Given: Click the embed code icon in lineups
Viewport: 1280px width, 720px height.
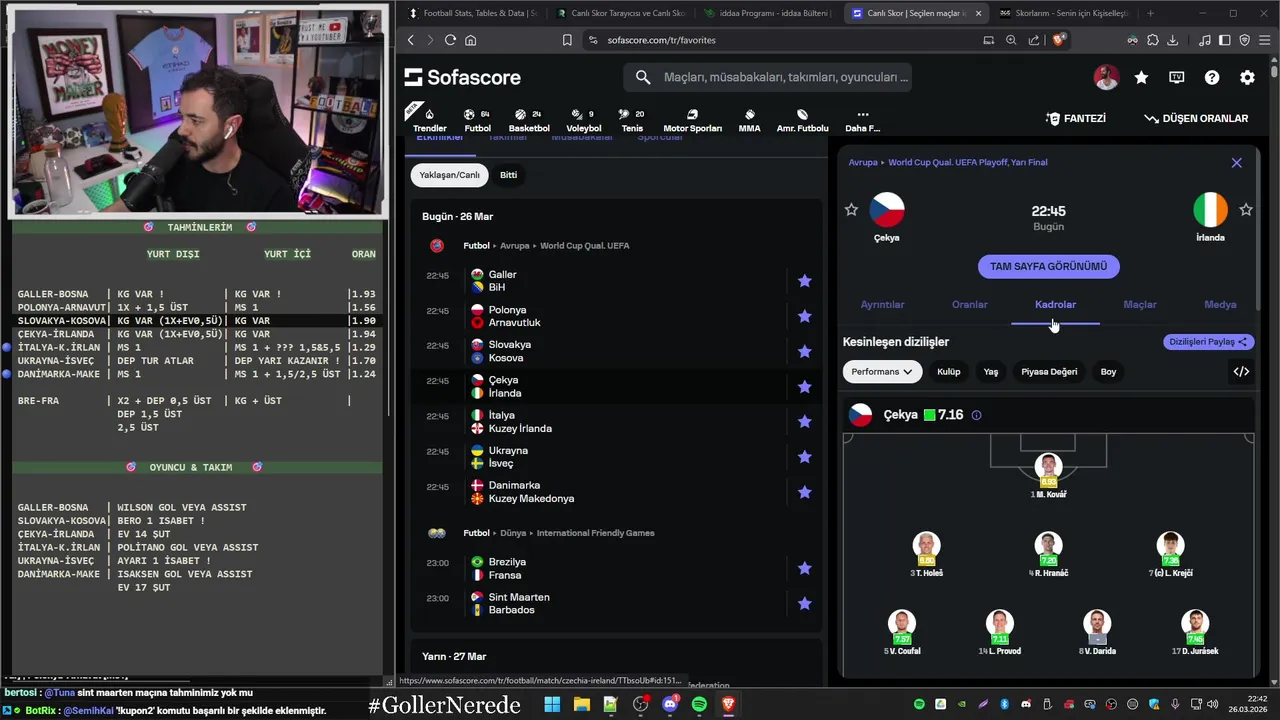Looking at the screenshot, I should [x=1241, y=371].
